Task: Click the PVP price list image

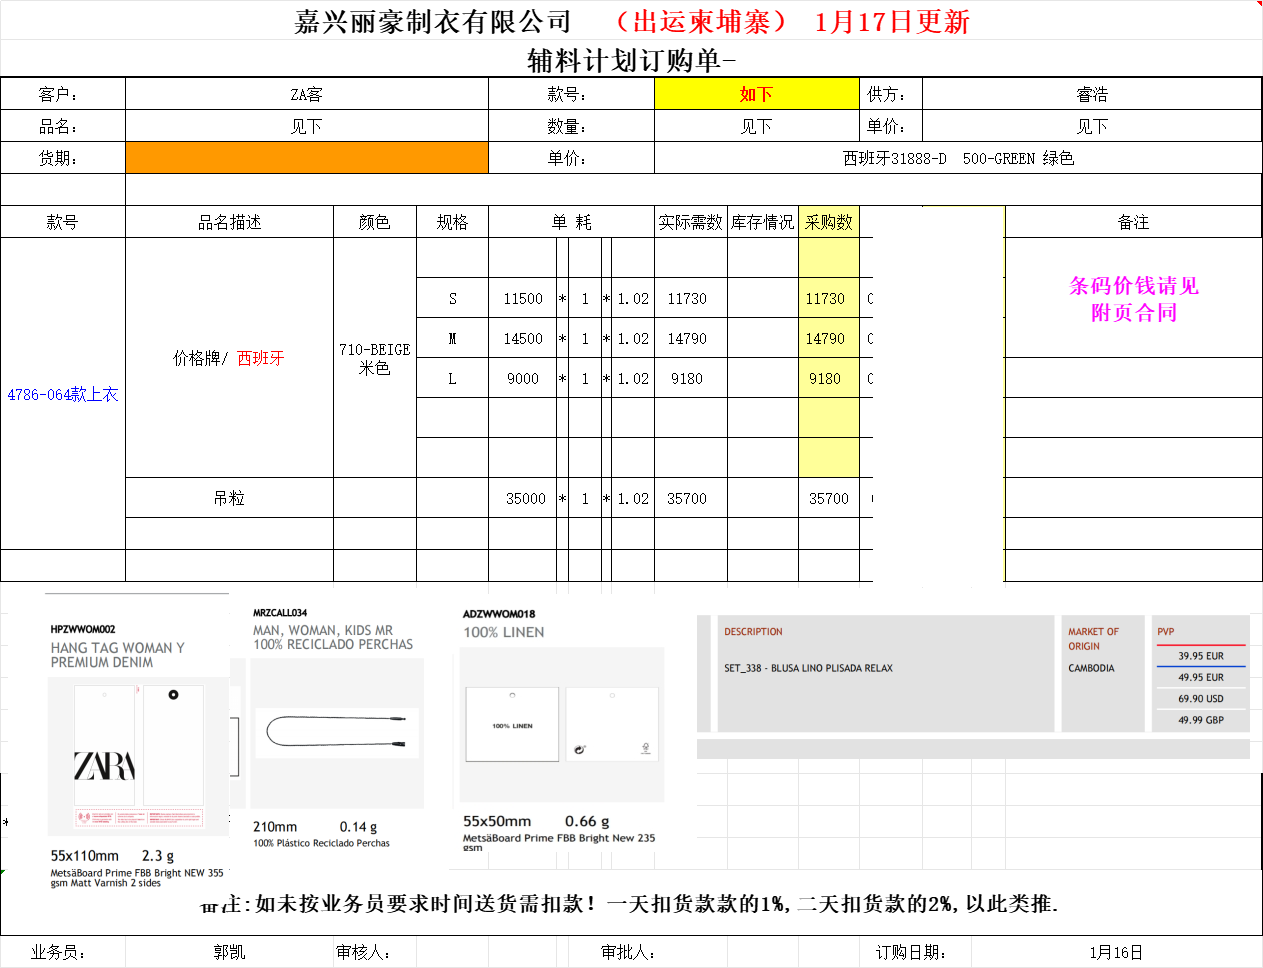Action: click(x=1200, y=675)
